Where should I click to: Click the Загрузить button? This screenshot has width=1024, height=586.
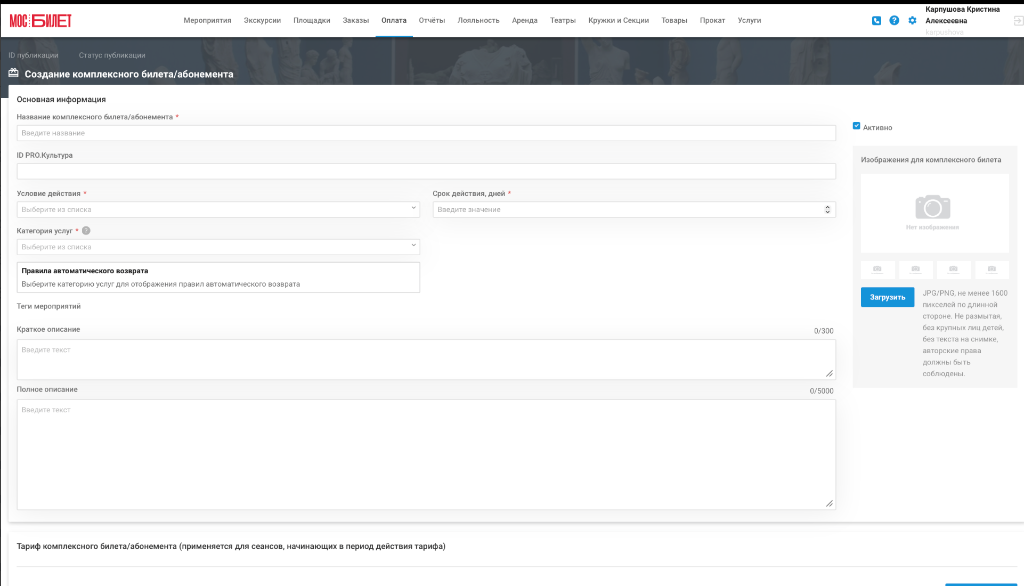point(888,297)
